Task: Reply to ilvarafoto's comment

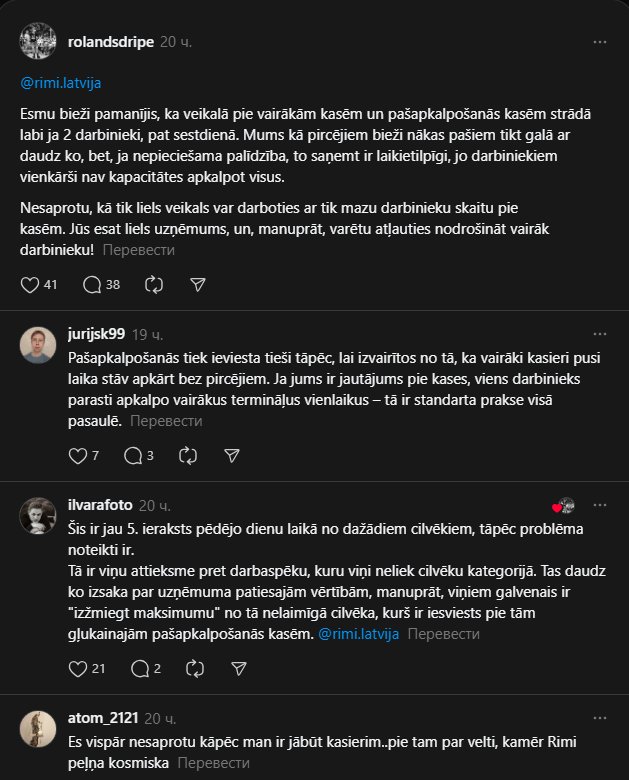Action: pyautogui.click(x=140, y=668)
